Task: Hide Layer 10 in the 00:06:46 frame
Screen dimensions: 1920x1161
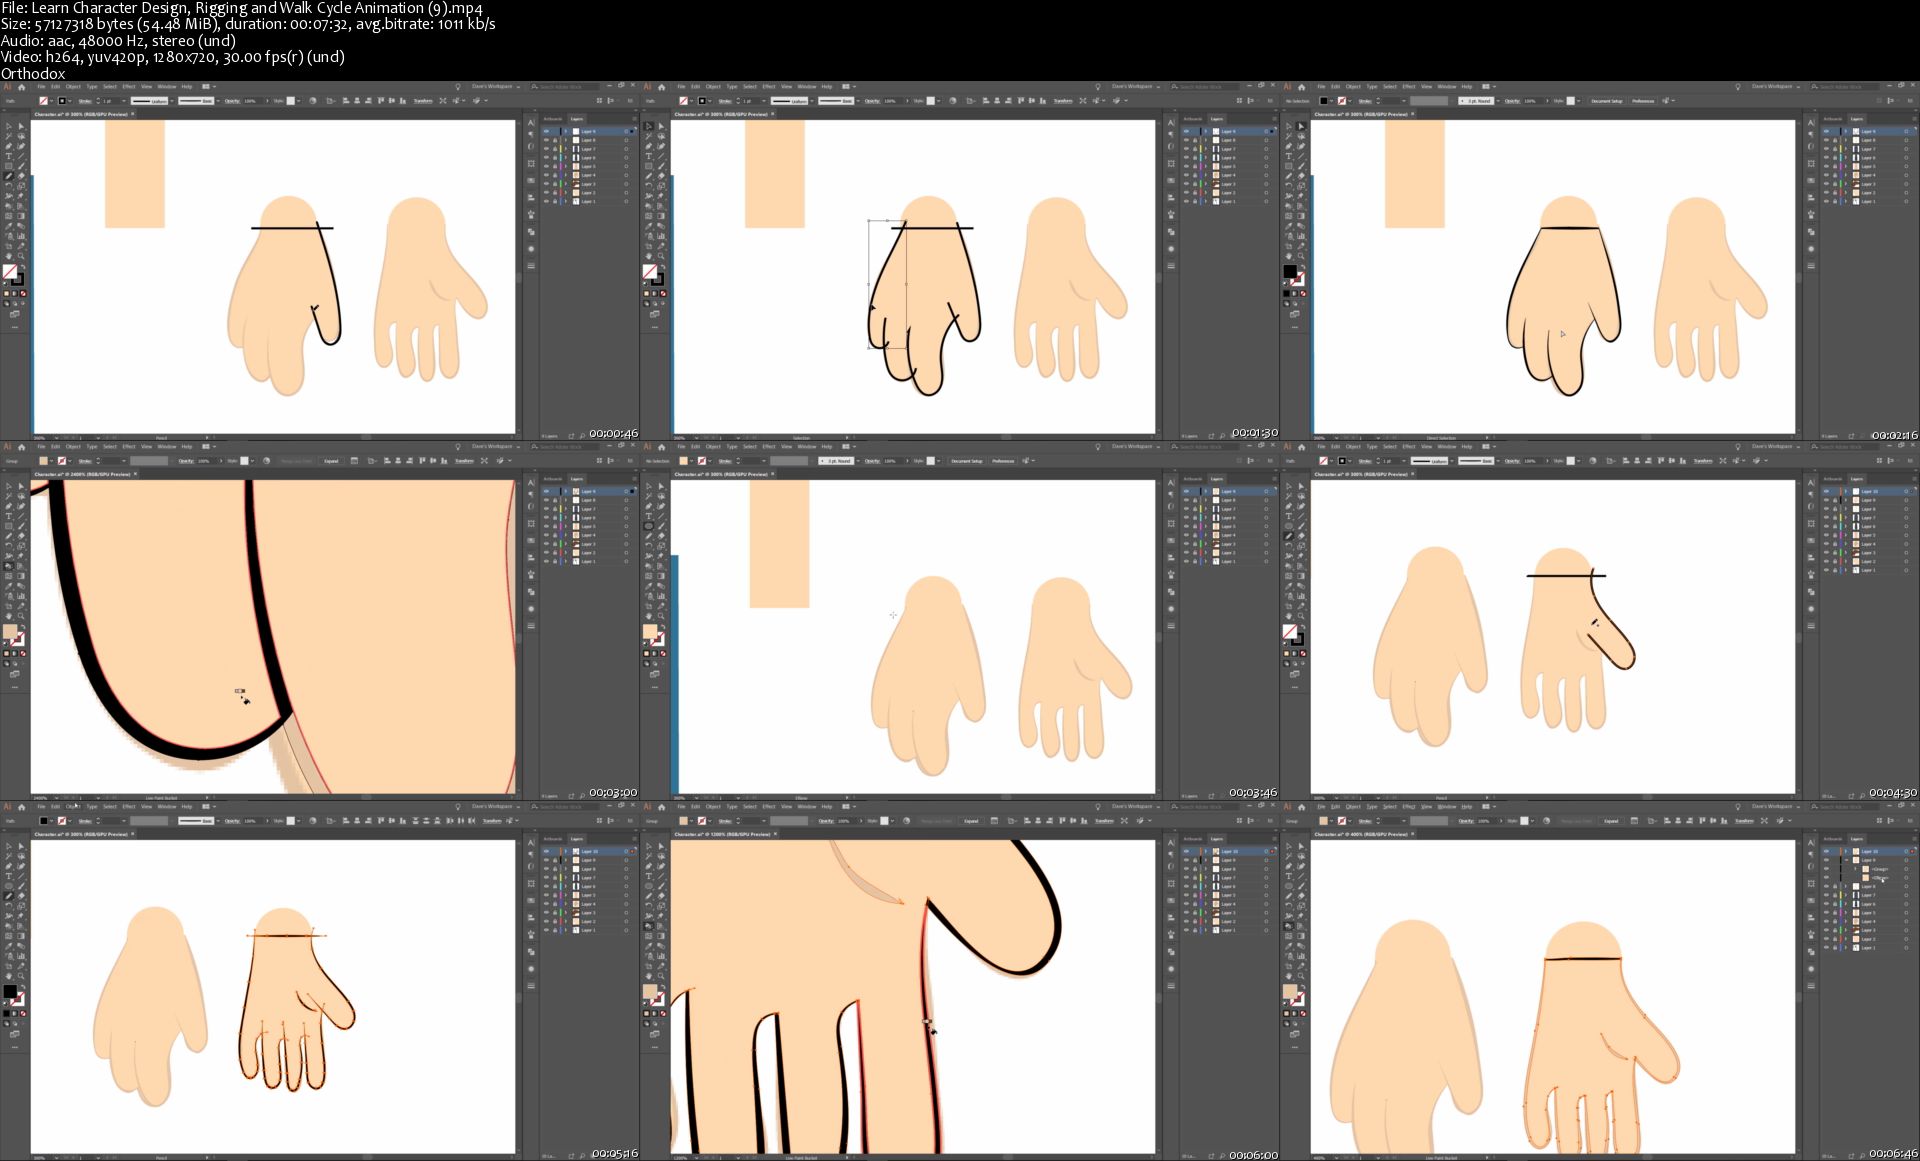Action: [x=1826, y=851]
